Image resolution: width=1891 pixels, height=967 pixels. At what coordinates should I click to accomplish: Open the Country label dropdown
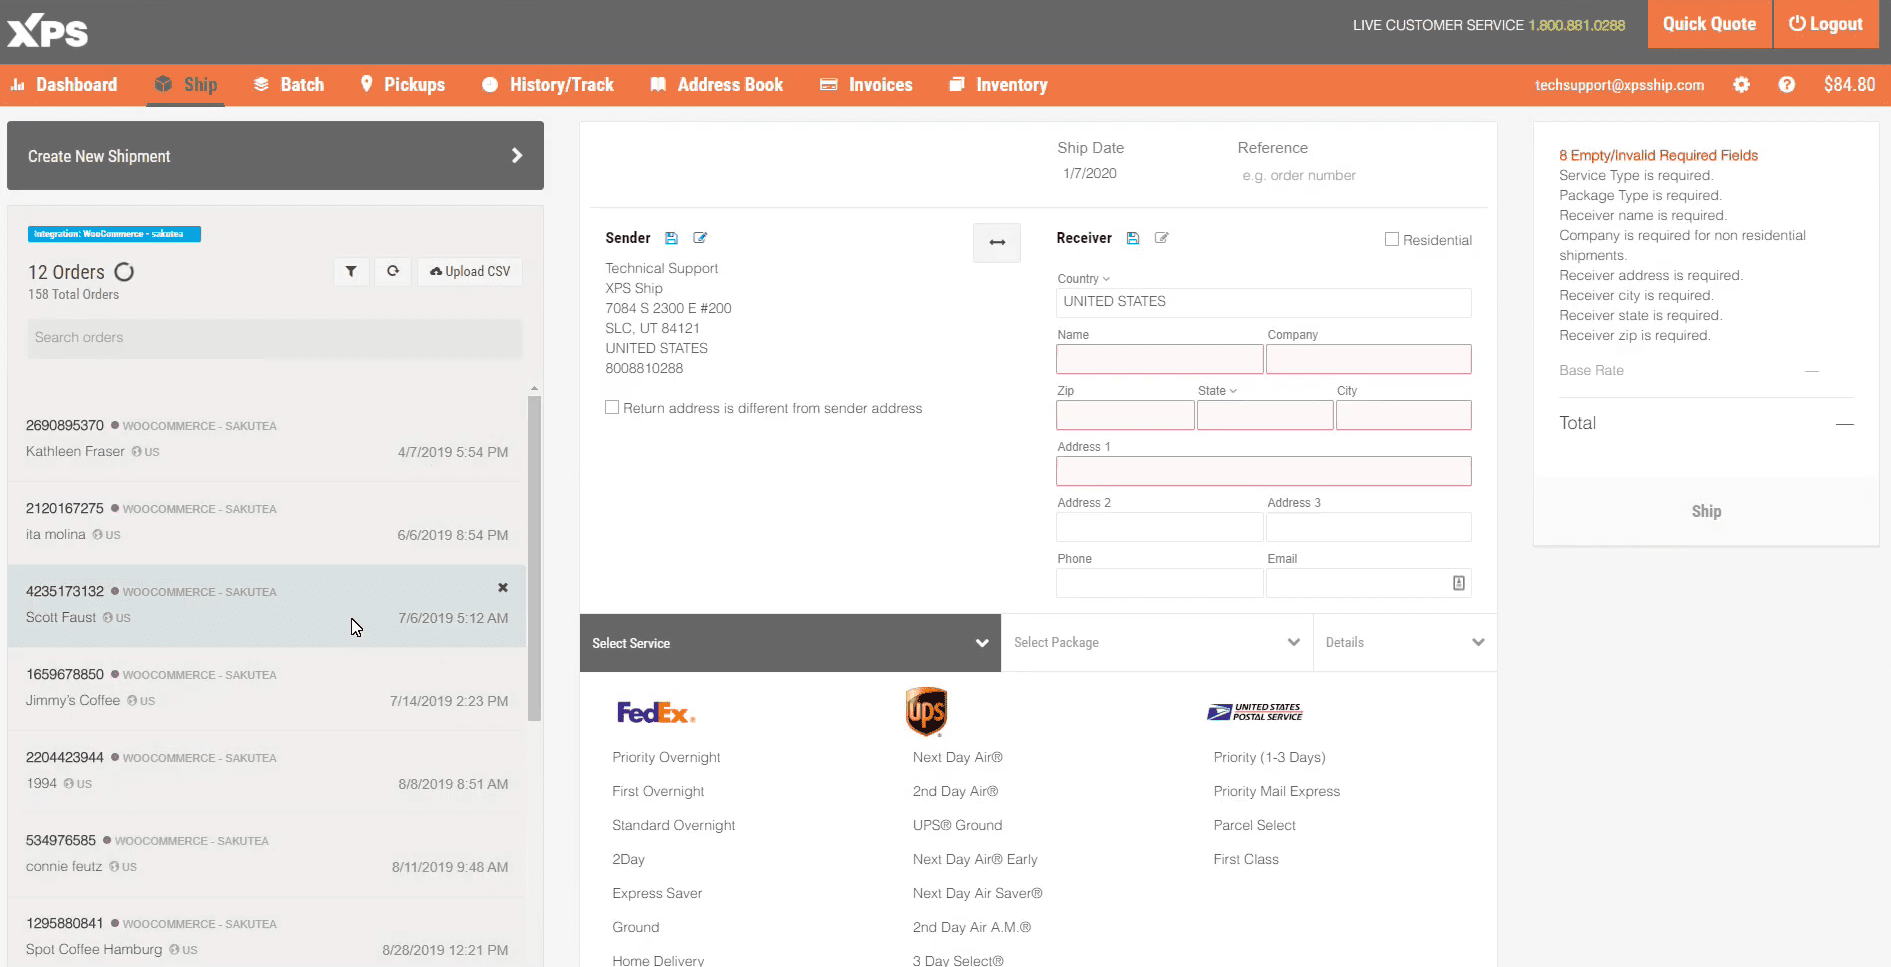click(x=1084, y=279)
